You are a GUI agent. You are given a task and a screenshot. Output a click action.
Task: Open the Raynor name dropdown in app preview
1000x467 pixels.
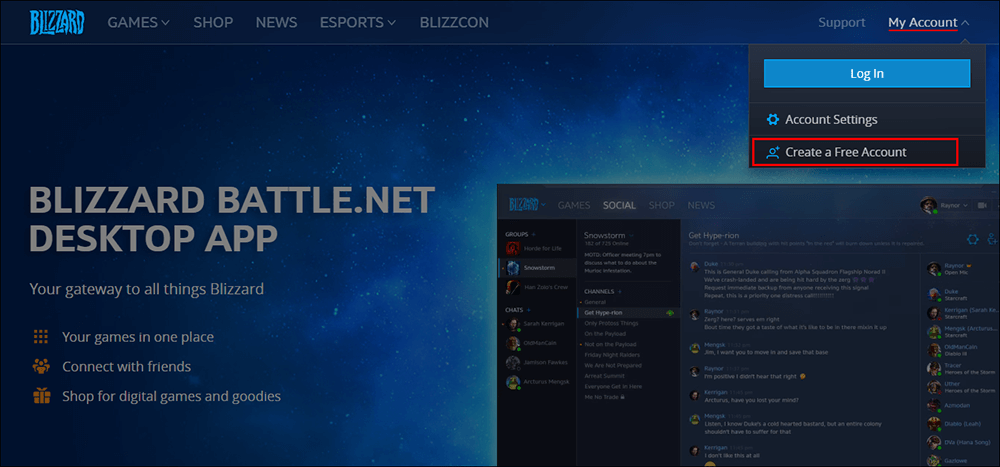pyautogui.click(x=956, y=205)
